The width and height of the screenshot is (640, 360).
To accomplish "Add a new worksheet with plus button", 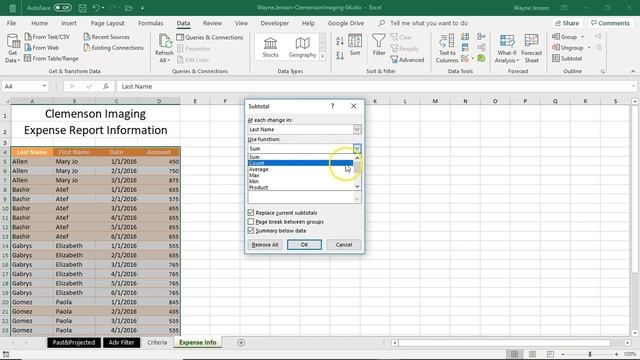I will pyautogui.click(x=241, y=342).
